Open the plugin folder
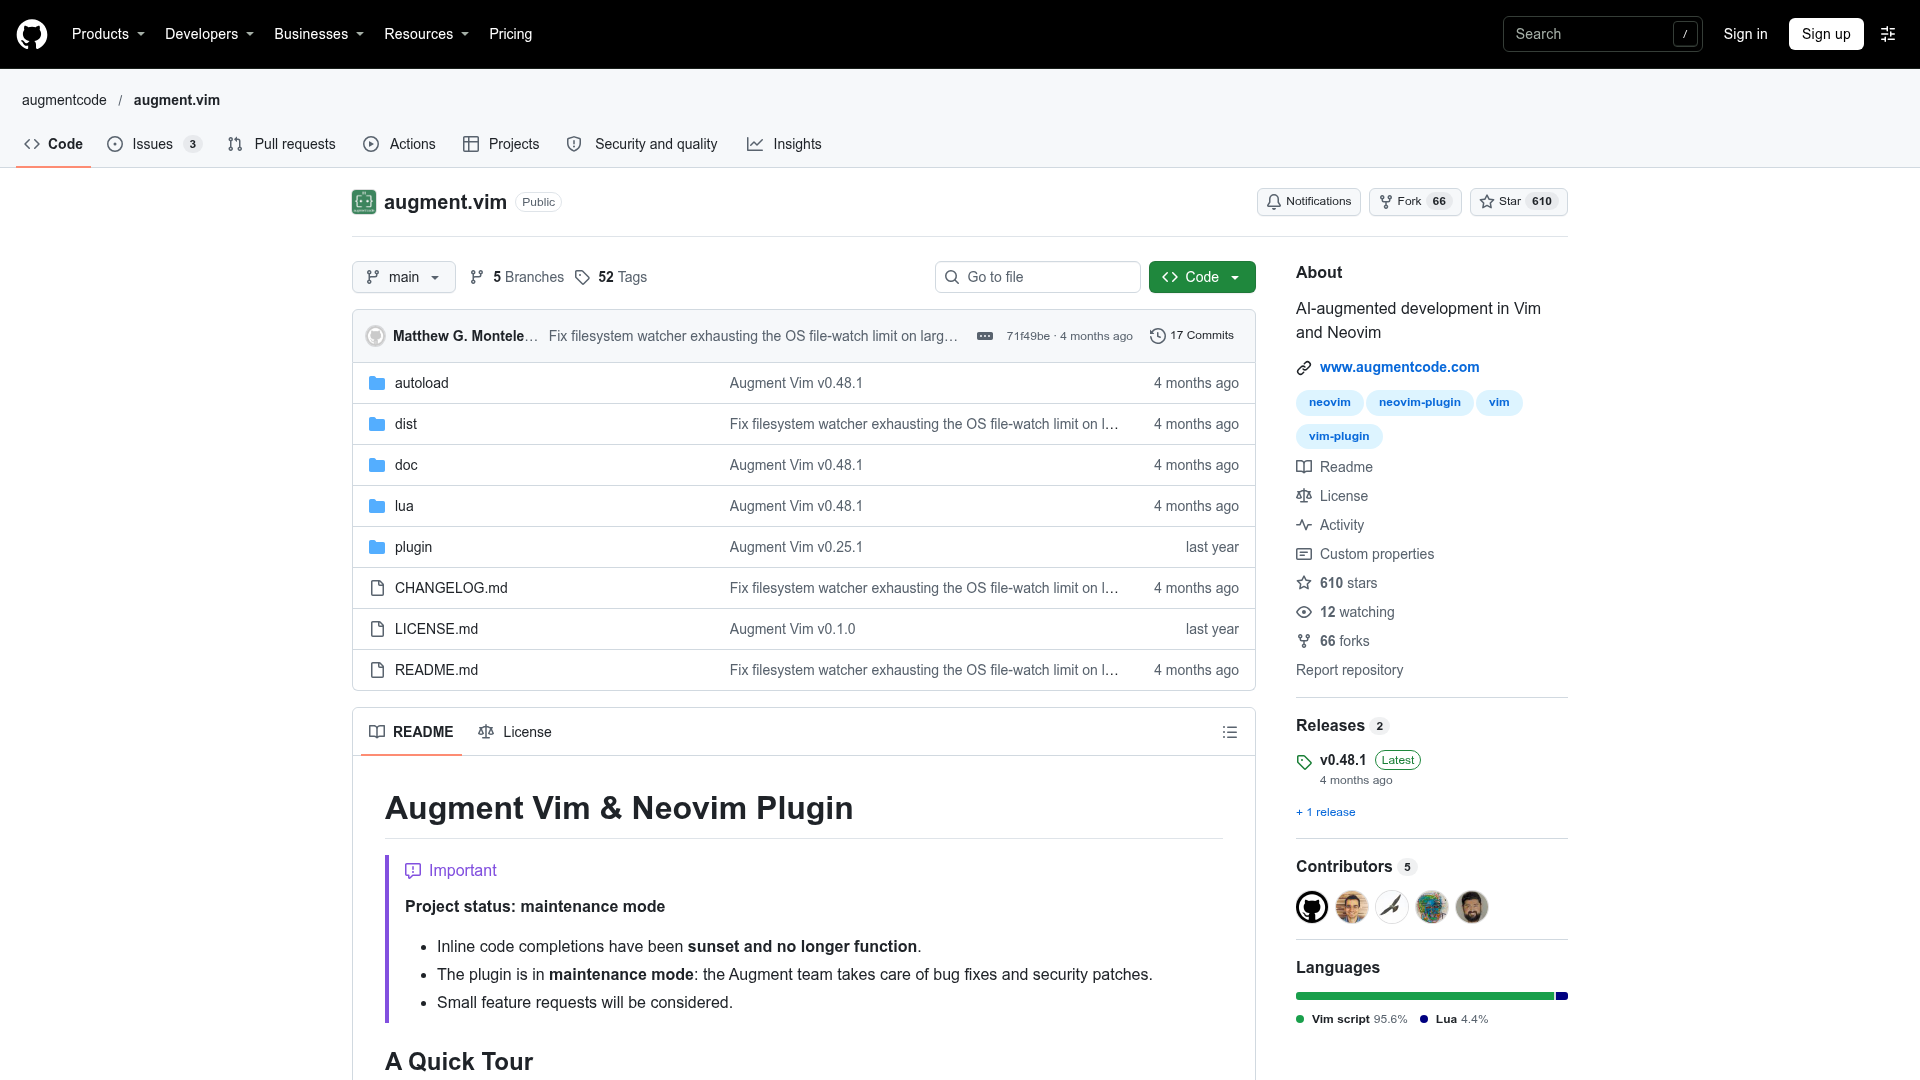The image size is (1920, 1080). (x=414, y=547)
